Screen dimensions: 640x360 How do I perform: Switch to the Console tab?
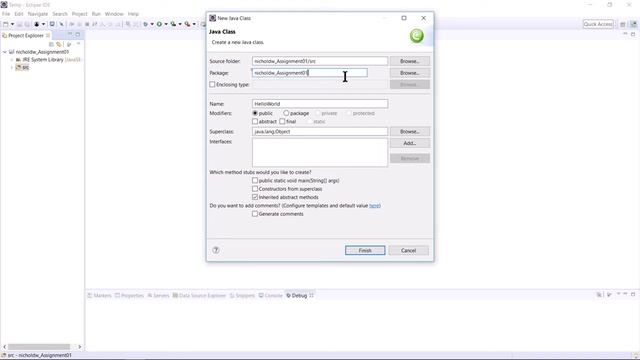[x=271, y=296]
